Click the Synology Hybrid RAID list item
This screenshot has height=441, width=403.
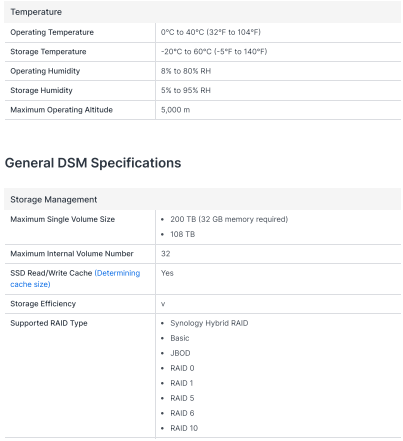(x=209, y=323)
